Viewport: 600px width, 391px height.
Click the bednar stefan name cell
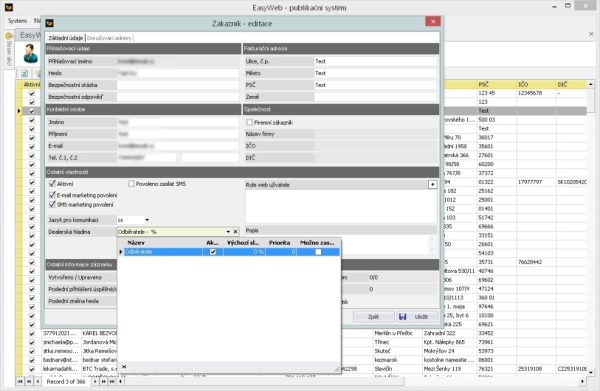[x=99, y=360]
